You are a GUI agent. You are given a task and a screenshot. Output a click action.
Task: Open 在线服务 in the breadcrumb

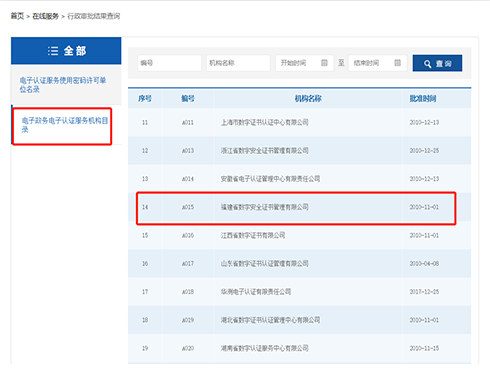pyautogui.click(x=45, y=16)
